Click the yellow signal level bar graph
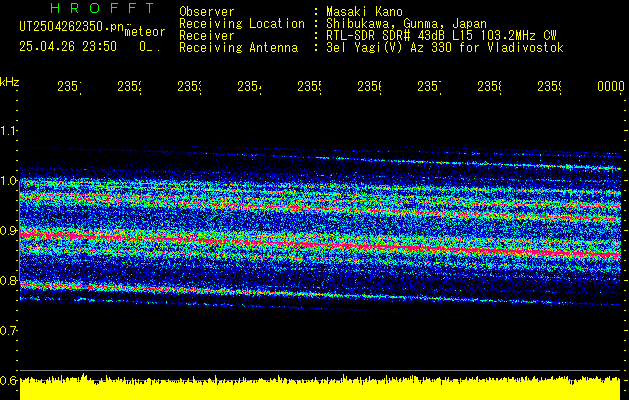This screenshot has width=629, height=400. coord(320,388)
